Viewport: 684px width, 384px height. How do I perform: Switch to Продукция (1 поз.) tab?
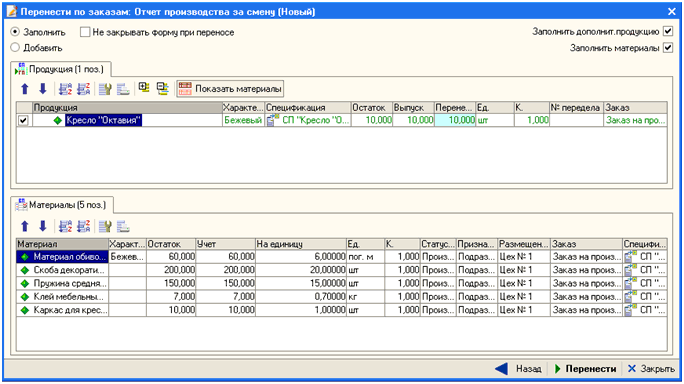pyautogui.click(x=61, y=69)
